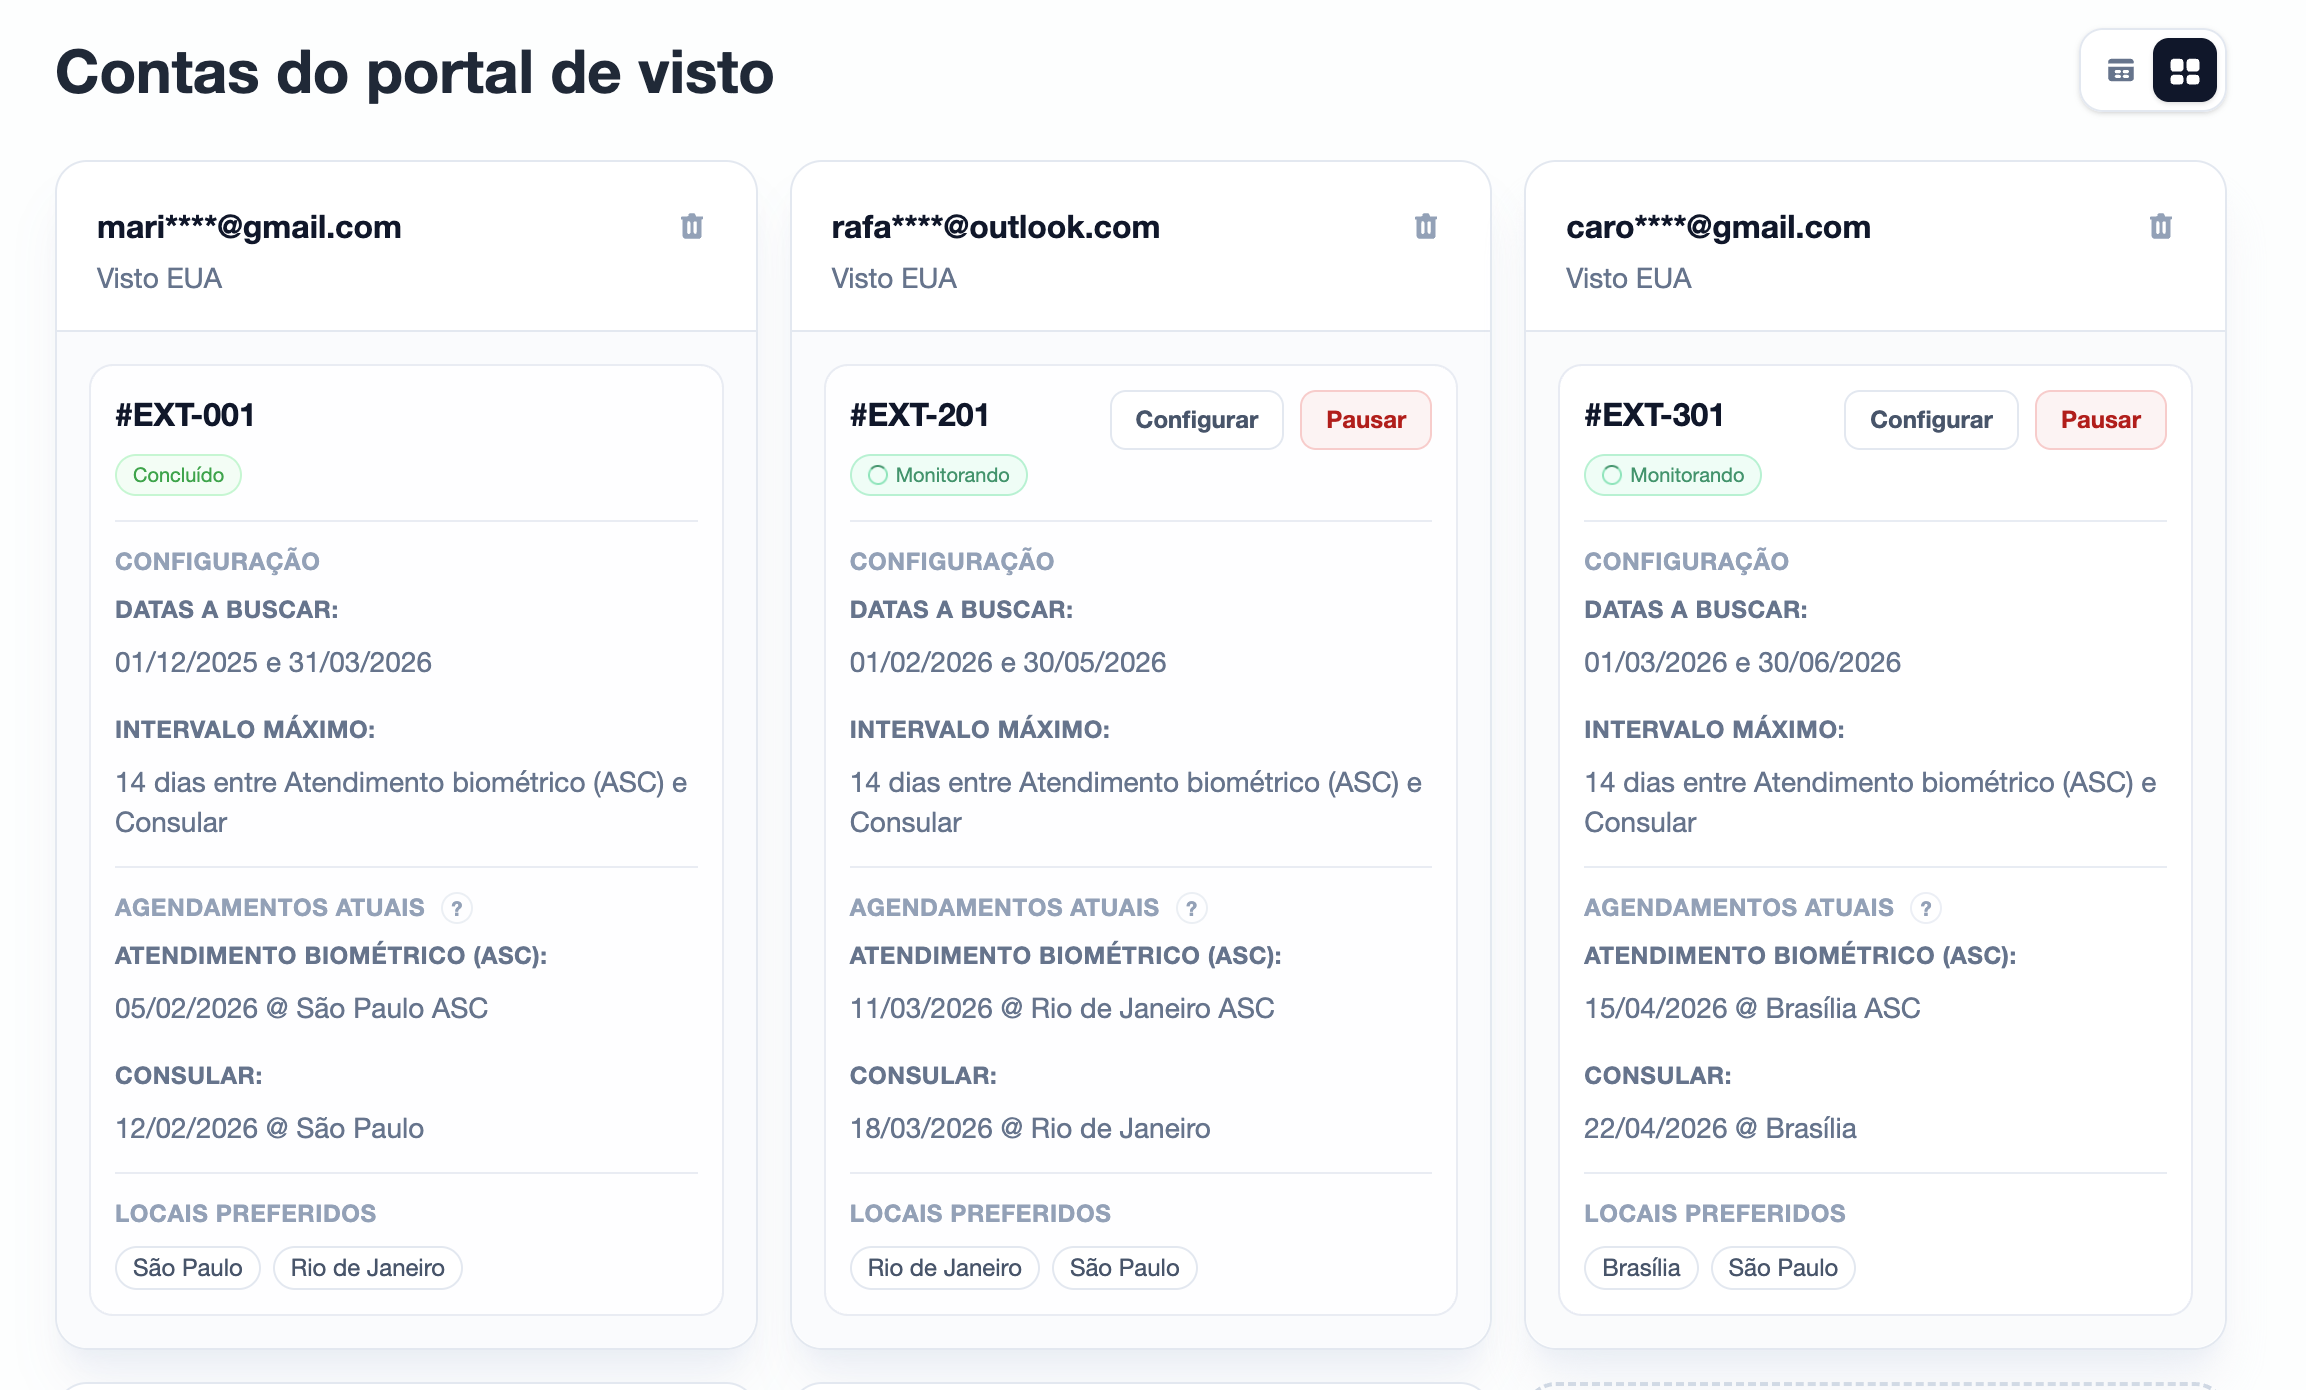This screenshot has height=1390, width=2306.
Task: Open help for EXT-201 agendamentos atuais
Action: click(x=1192, y=908)
